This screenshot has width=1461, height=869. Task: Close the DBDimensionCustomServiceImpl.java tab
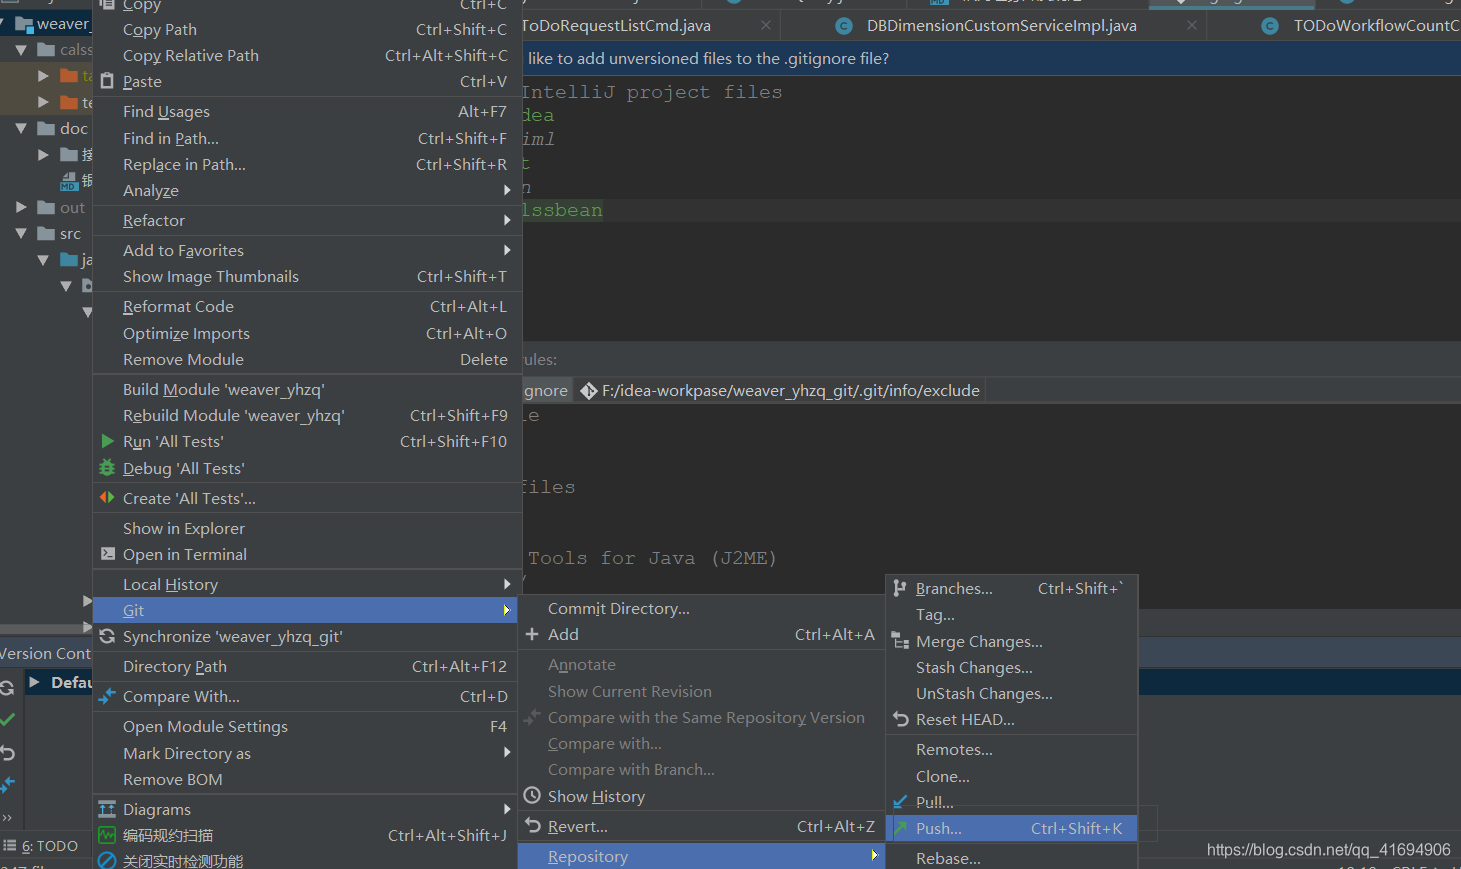pos(1192,25)
